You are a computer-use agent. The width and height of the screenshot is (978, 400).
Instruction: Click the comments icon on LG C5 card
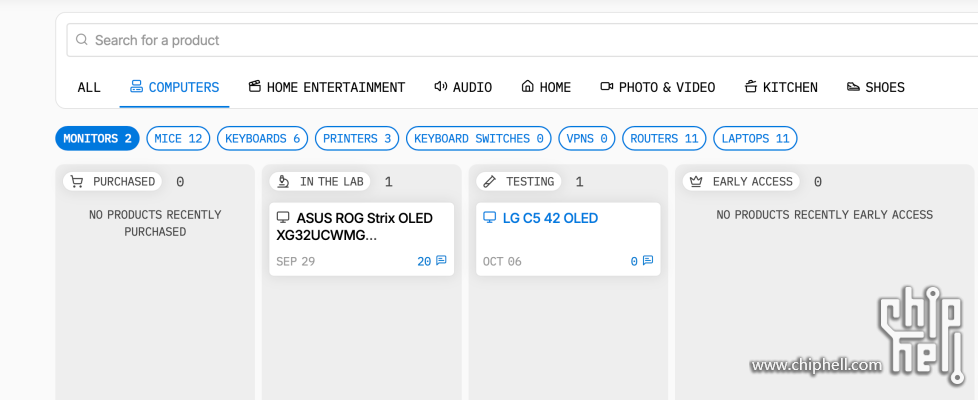647,261
